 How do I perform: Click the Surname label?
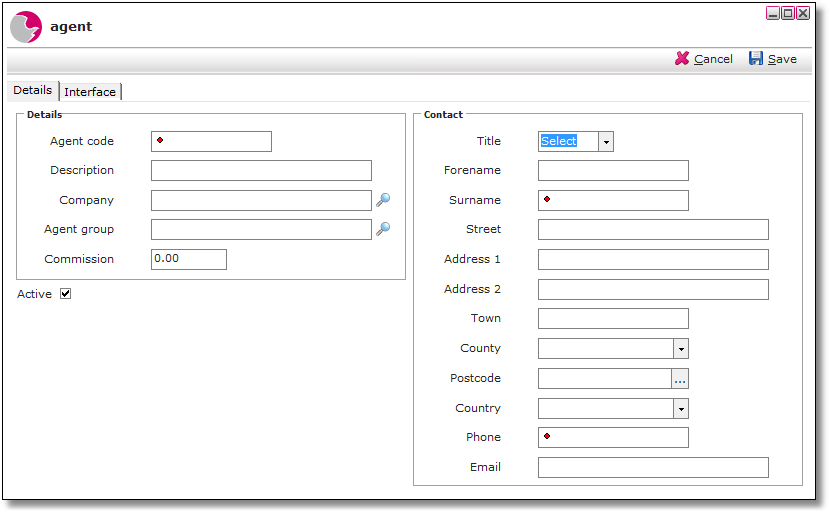(x=475, y=200)
